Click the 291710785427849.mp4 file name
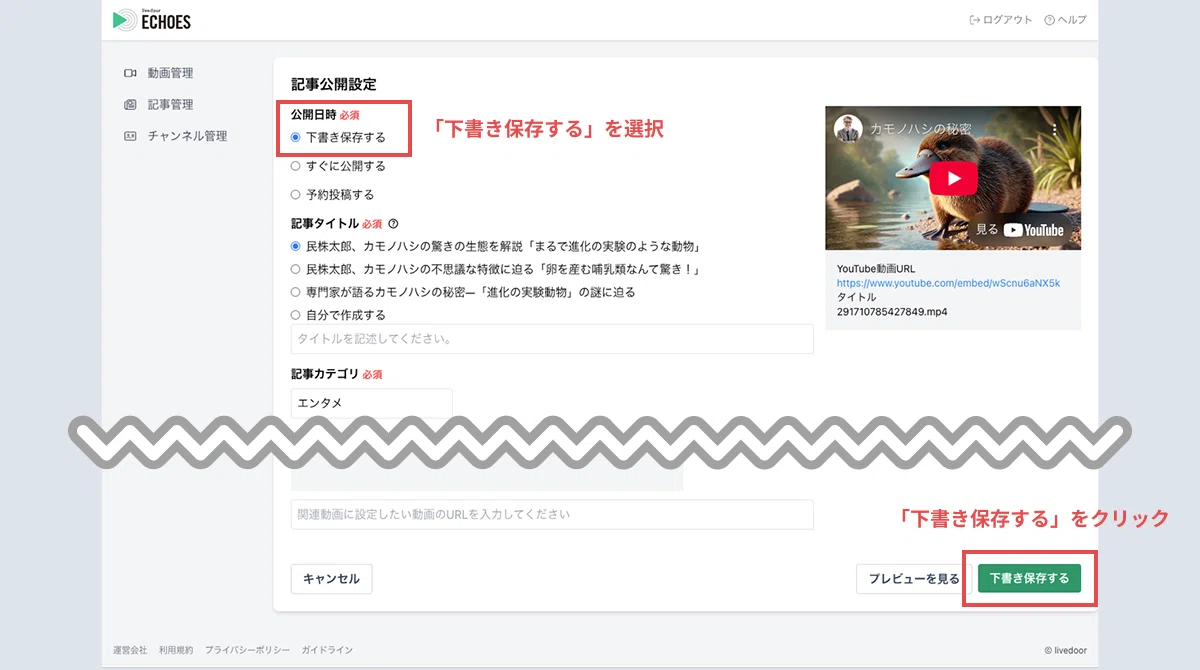Image resolution: width=1200 pixels, height=670 pixels. tap(892, 312)
